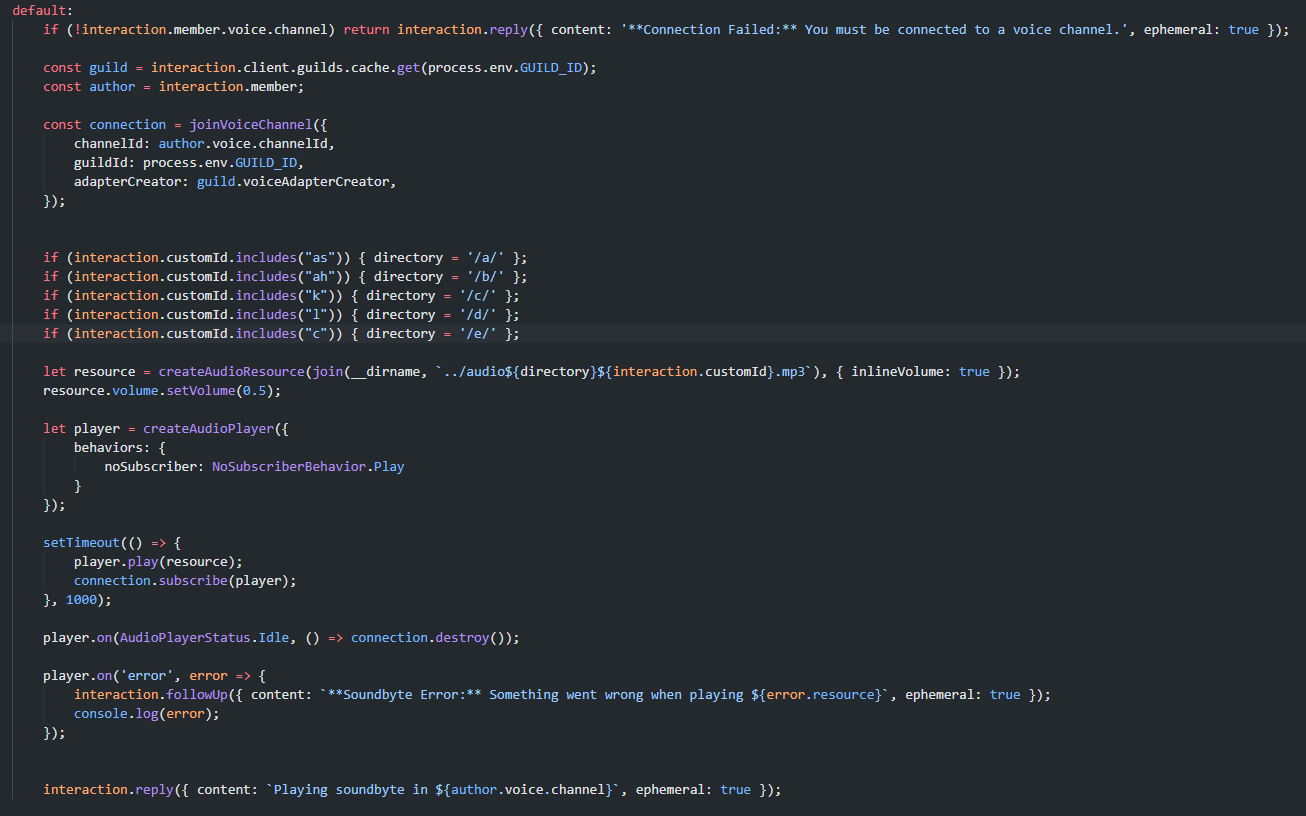Screen dimensions: 1306x816
Task: Click the 'adapterCreator:' property key
Action: tap(131, 181)
